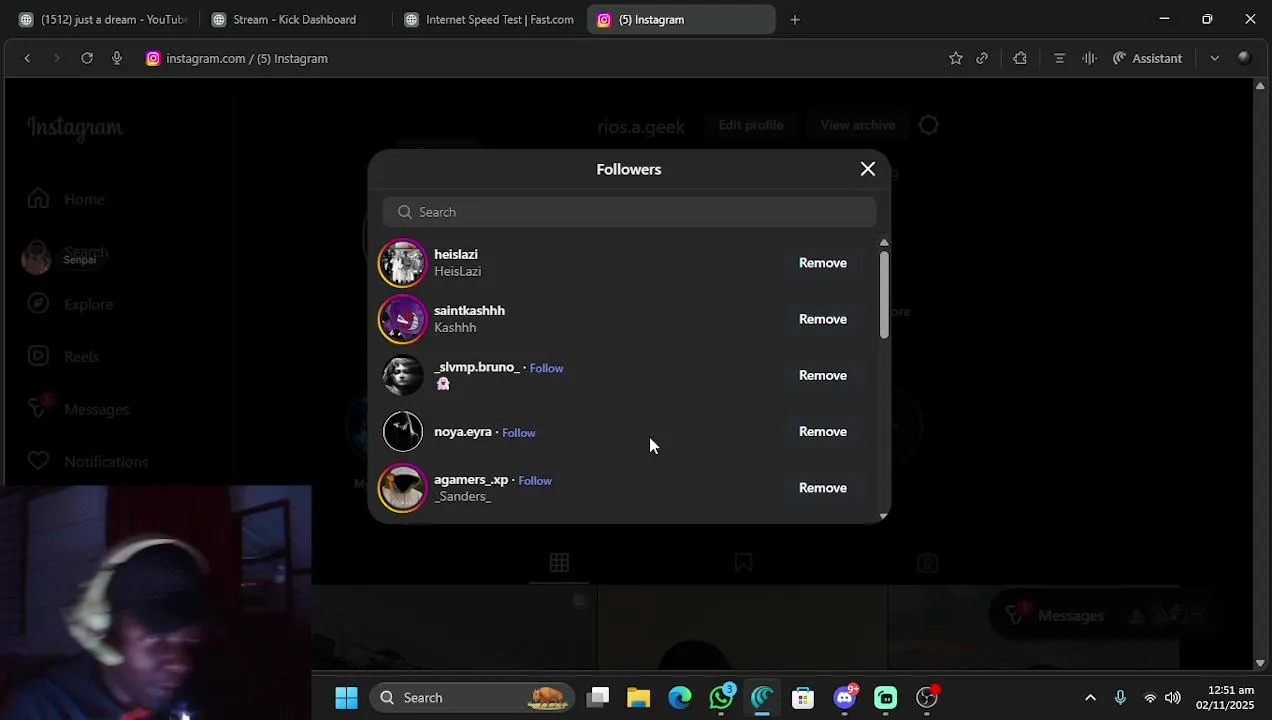Screen dimensions: 1272x720
Task: Click the microphone icon in the system tray
Action: pos(1120,697)
